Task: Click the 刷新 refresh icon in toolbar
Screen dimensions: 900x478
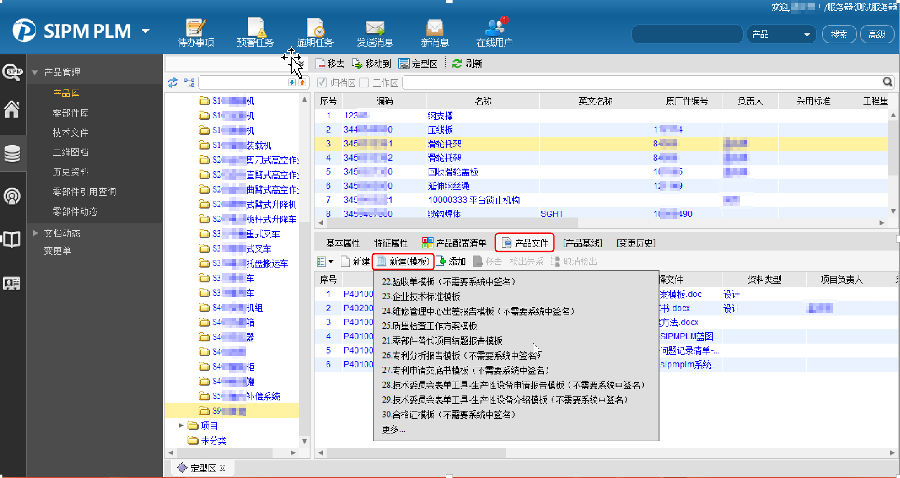Action: click(x=457, y=63)
